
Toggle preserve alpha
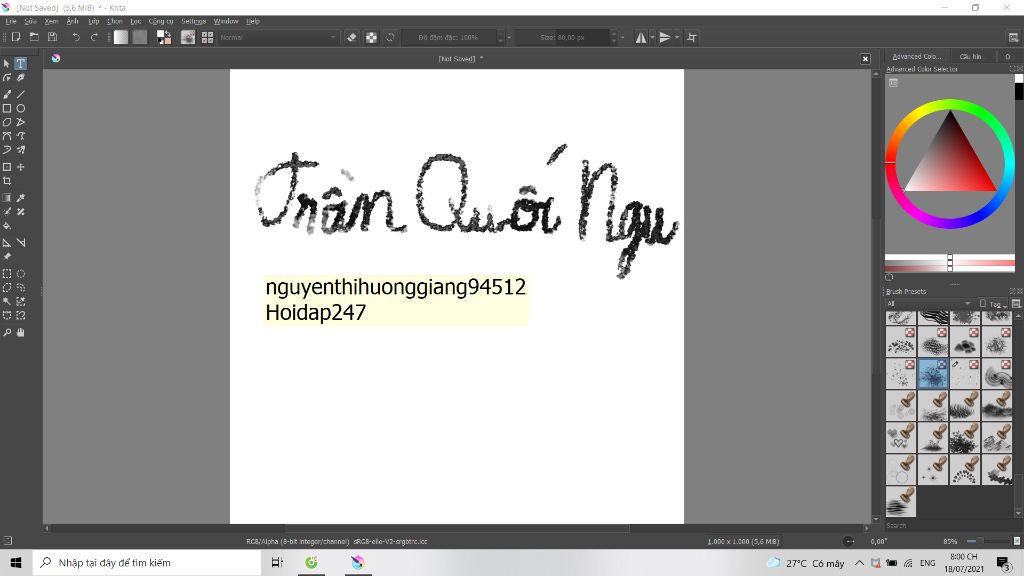tap(371, 37)
